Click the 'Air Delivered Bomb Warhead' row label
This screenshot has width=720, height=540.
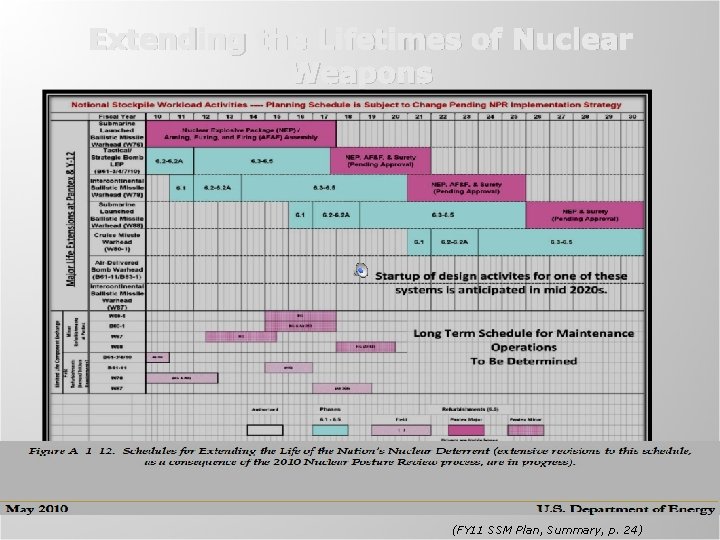pyautogui.click(x=117, y=270)
